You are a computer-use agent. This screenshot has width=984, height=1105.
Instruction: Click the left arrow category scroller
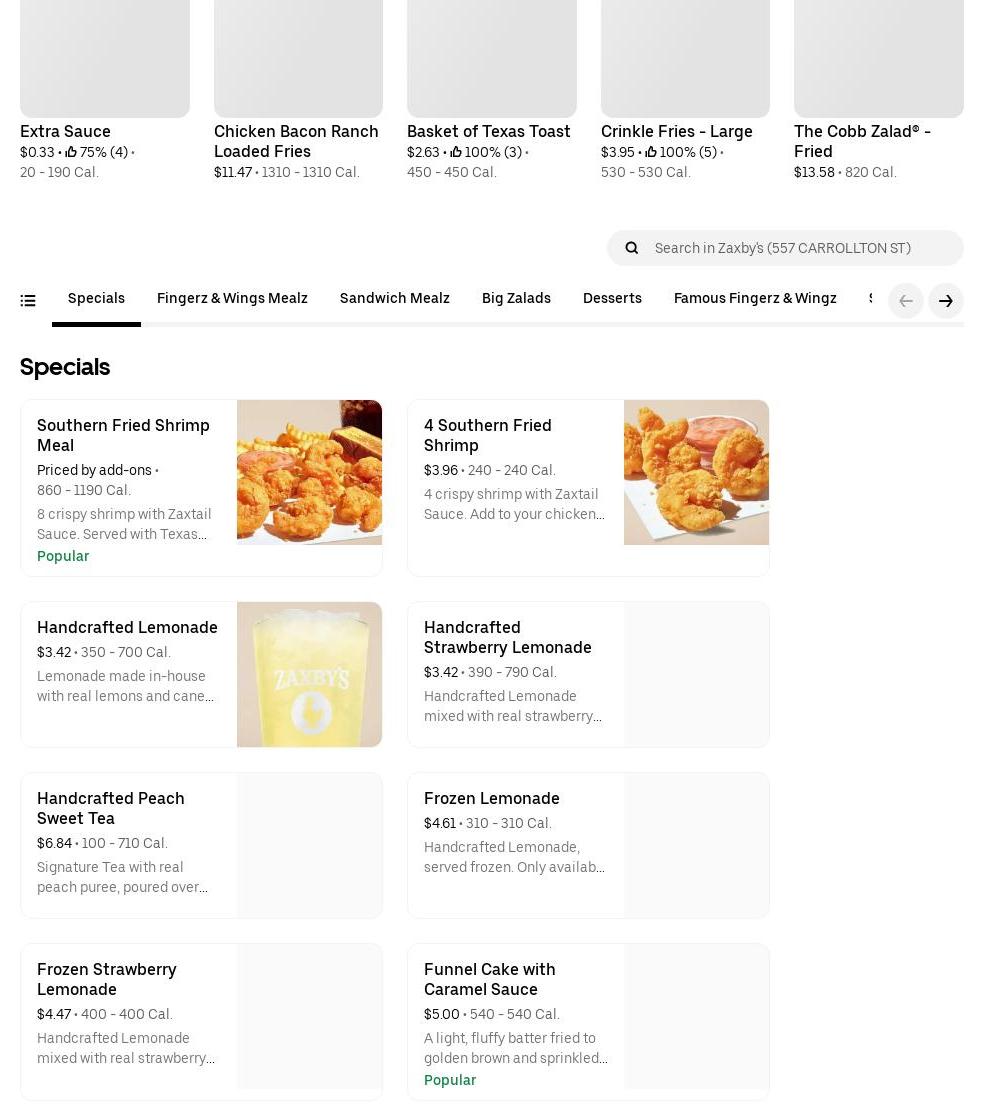(x=906, y=301)
